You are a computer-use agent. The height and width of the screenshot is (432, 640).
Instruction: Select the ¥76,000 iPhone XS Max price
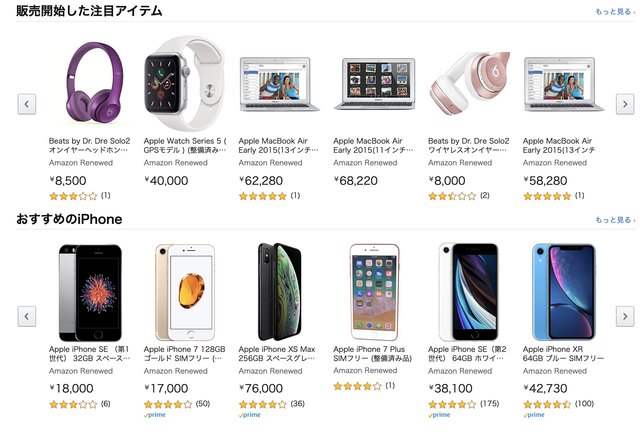pyautogui.click(x=263, y=388)
